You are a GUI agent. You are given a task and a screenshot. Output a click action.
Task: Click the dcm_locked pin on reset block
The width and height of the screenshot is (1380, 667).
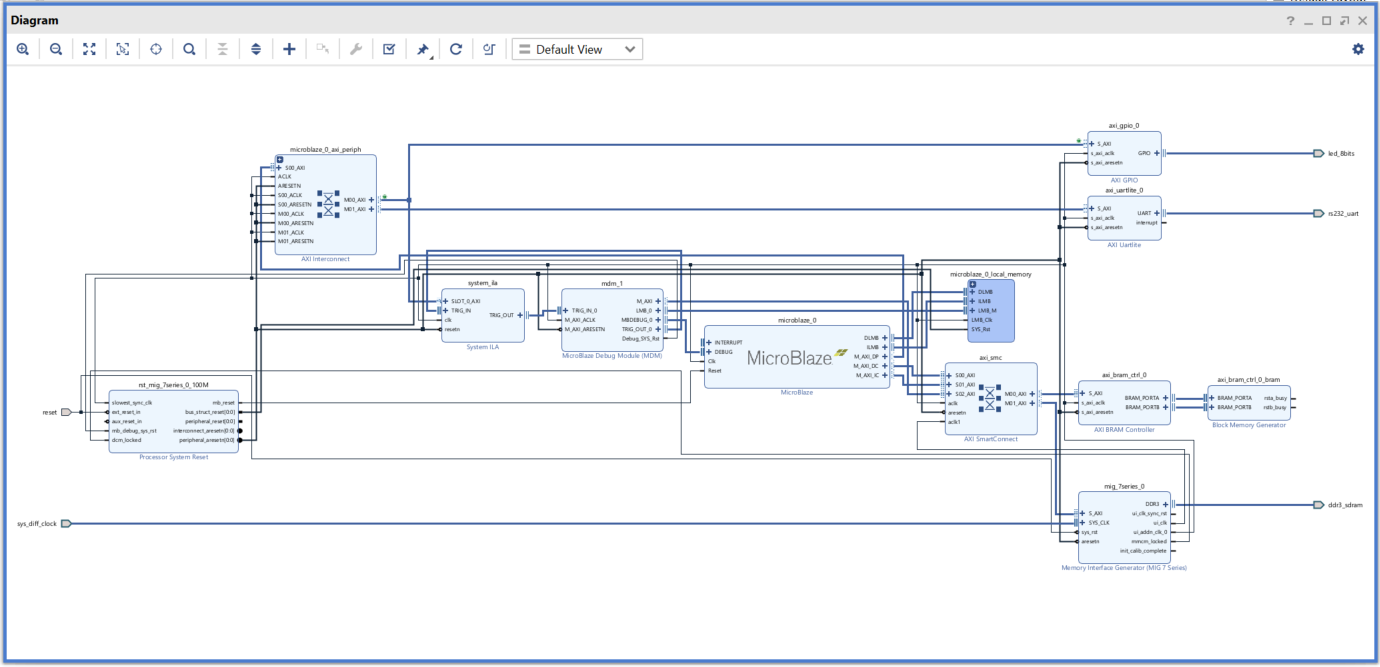(x=126, y=440)
